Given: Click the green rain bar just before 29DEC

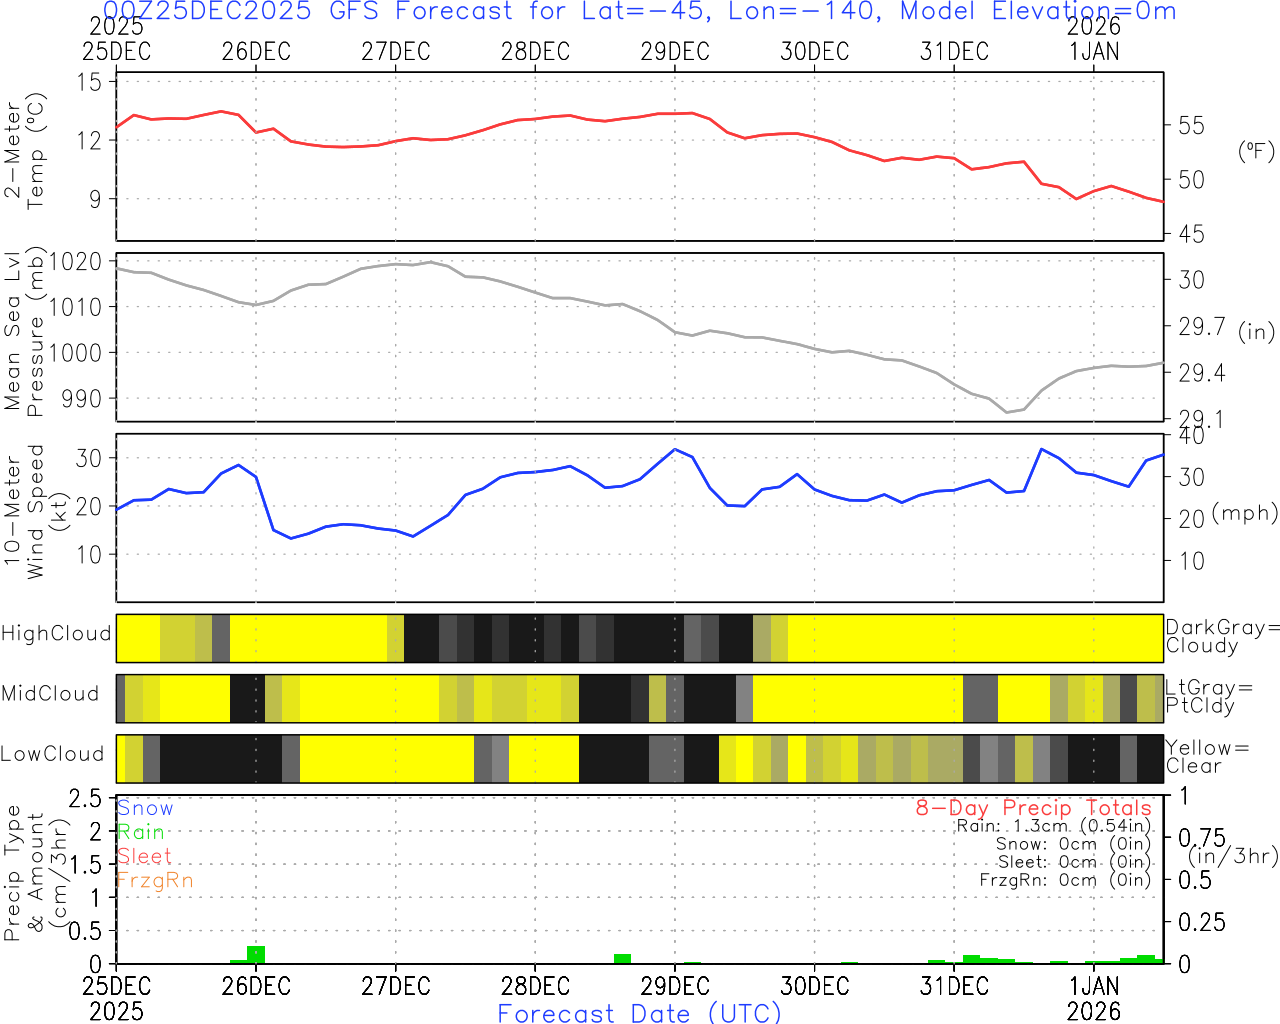Looking at the screenshot, I should point(622,959).
